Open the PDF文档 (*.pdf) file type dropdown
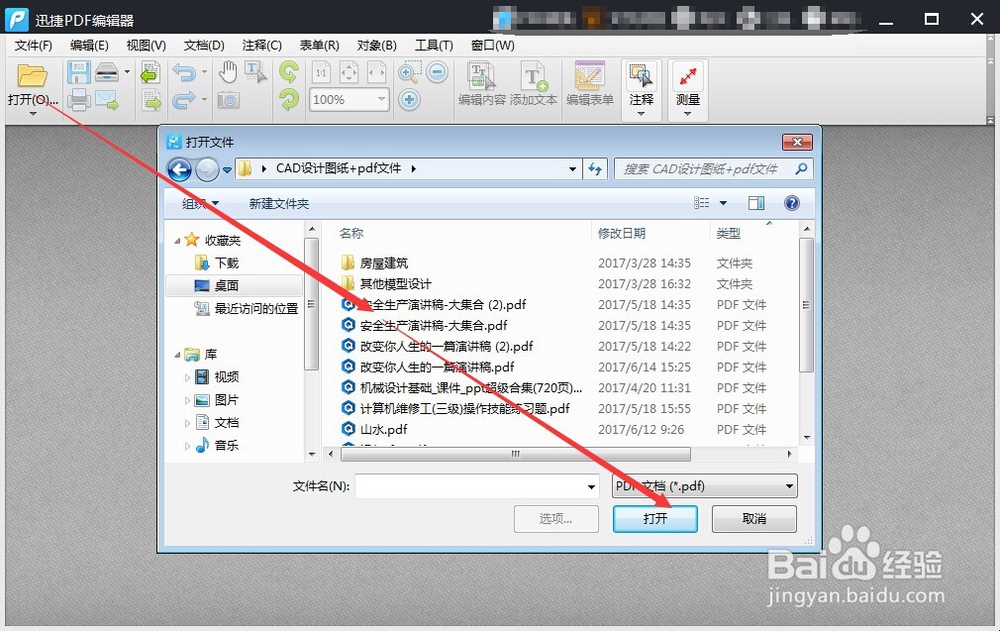This screenshot has width=1000, height=631. click(x=790, y=486)
